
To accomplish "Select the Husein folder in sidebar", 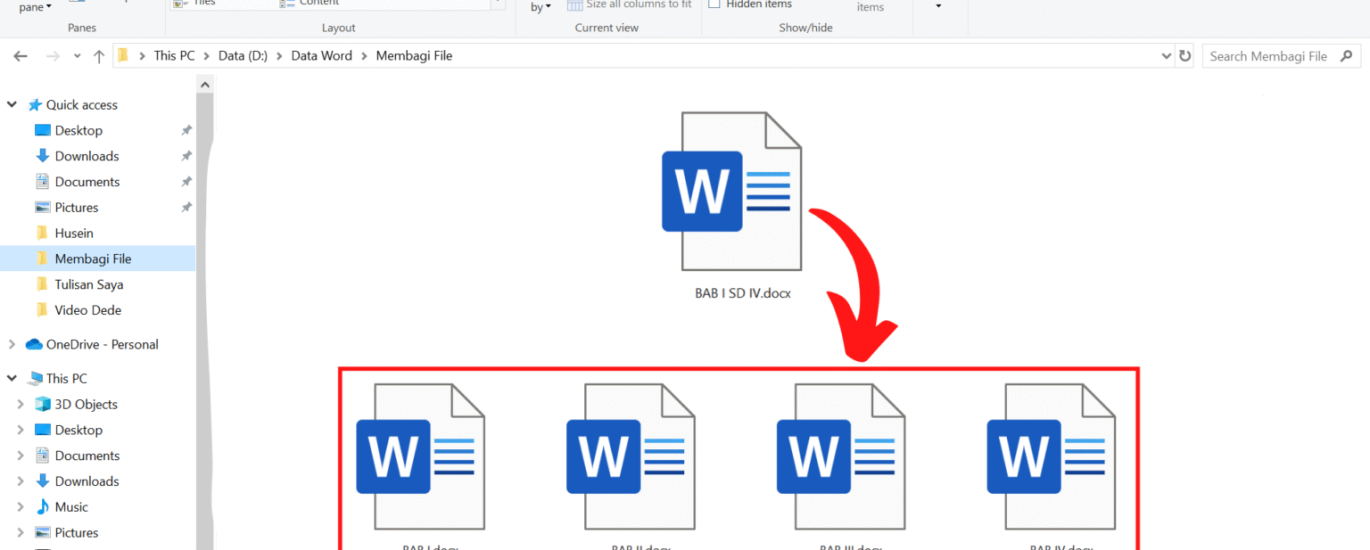I will [x=74, y=233].
